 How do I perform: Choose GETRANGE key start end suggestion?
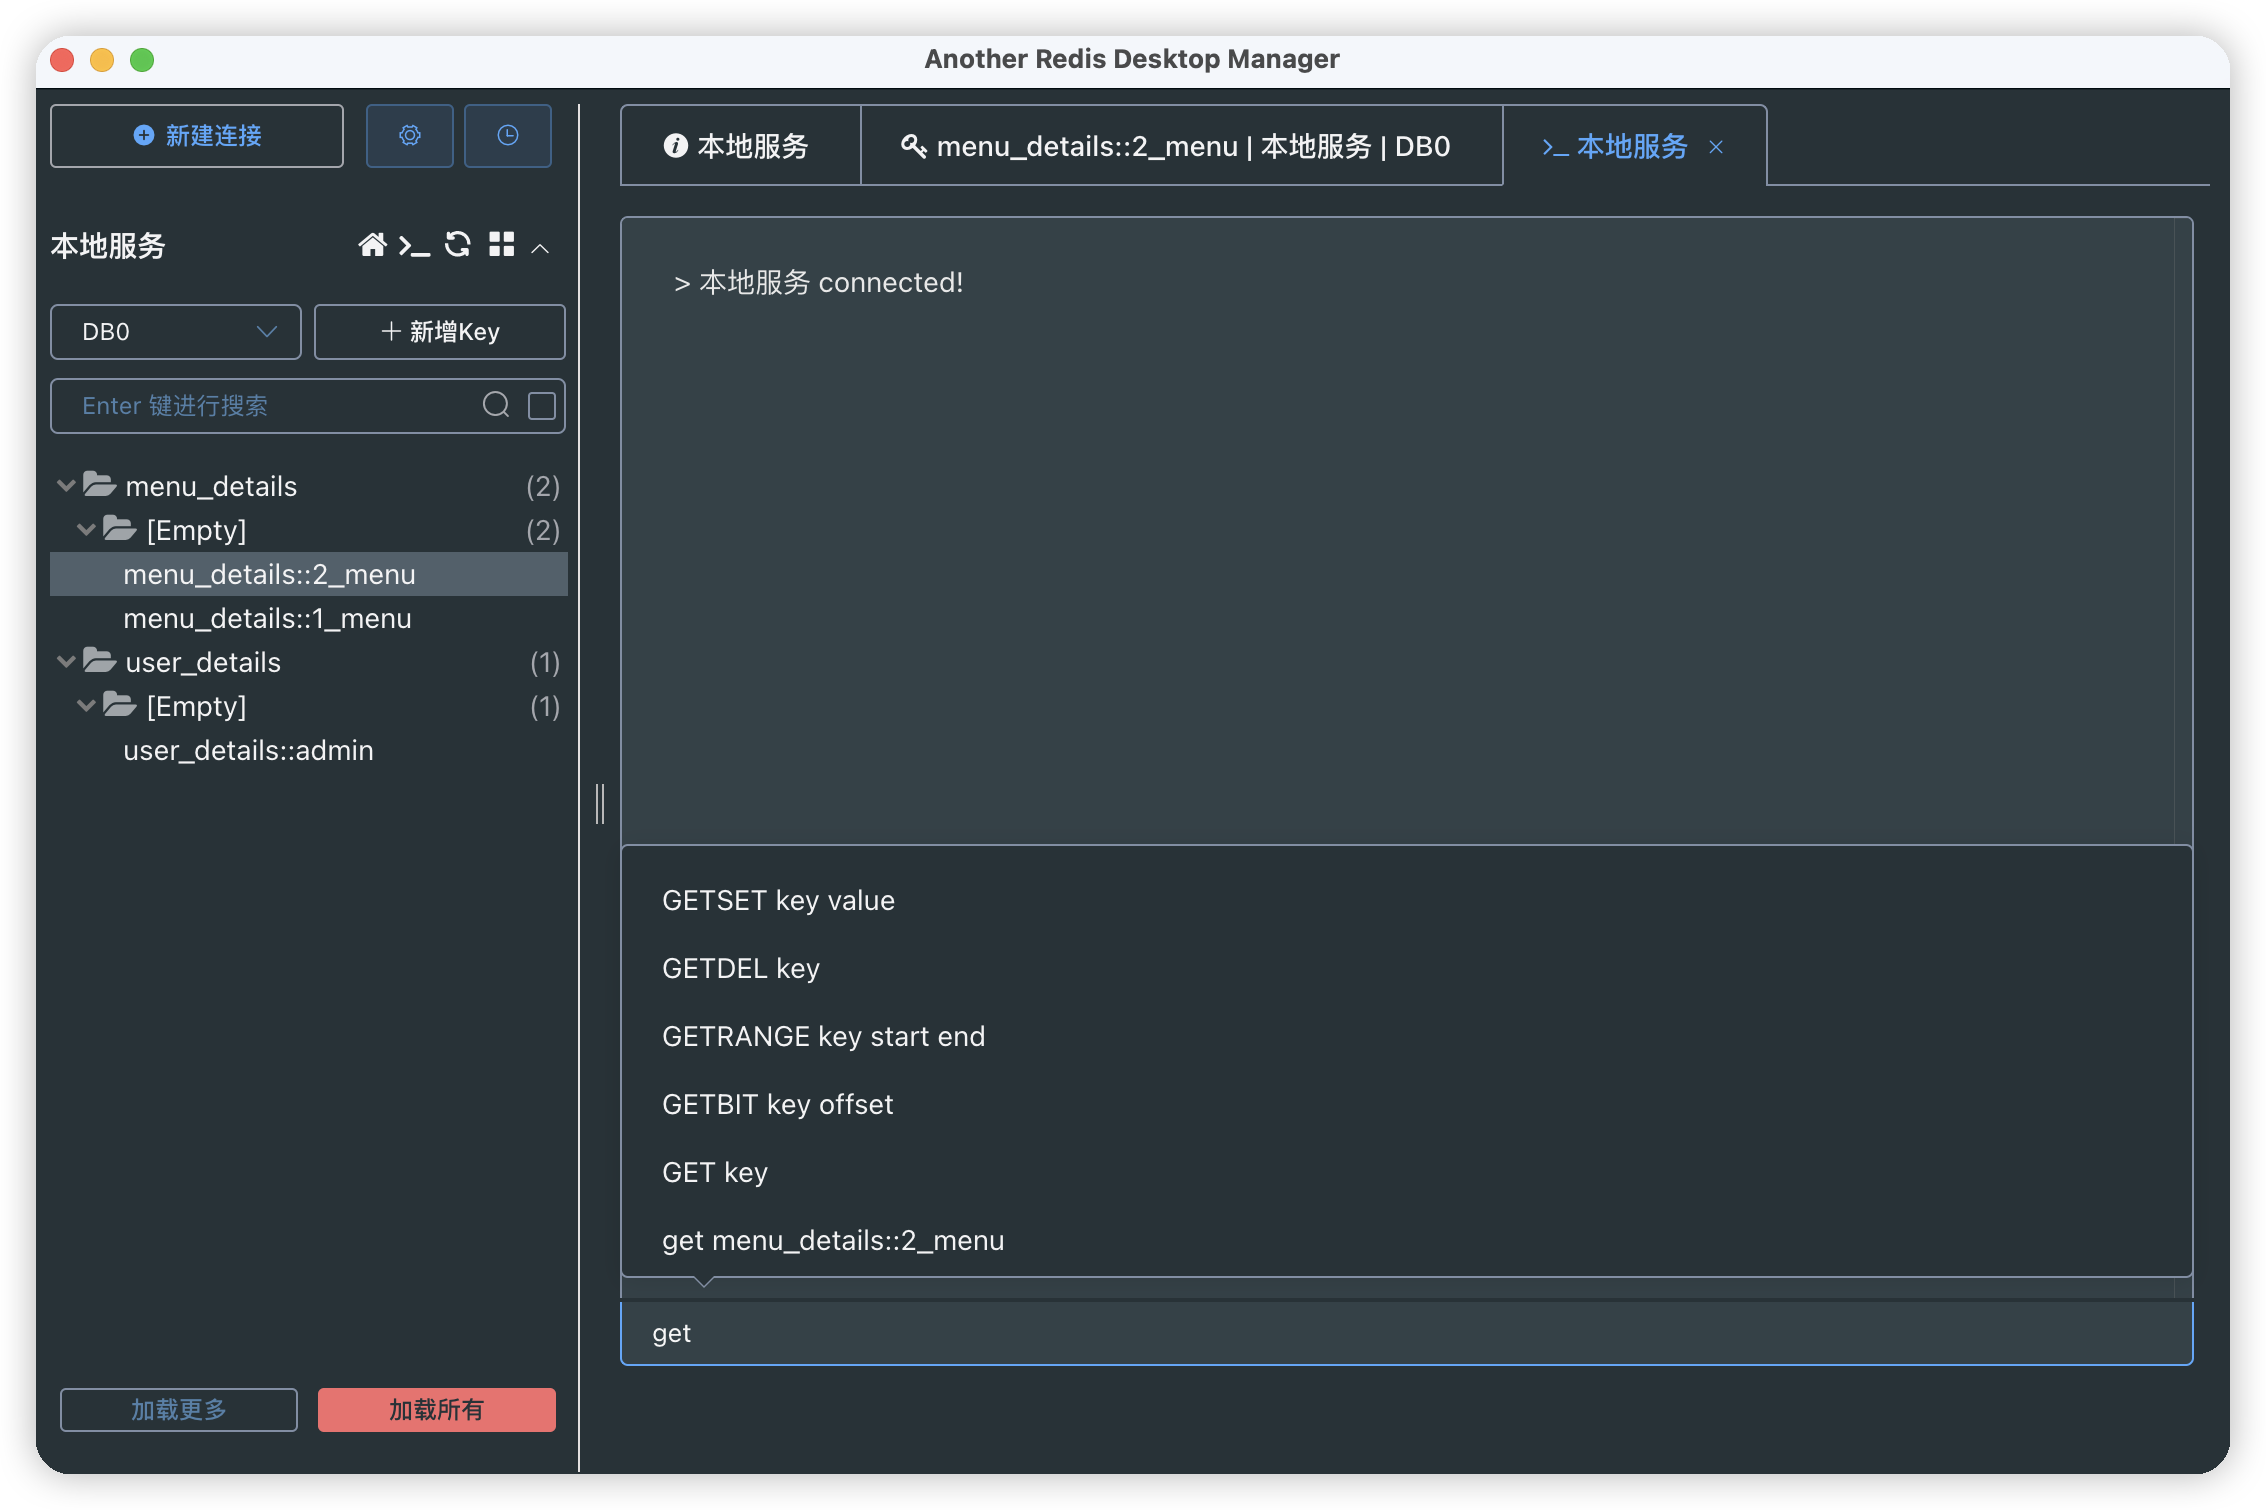(1406, 1036)
